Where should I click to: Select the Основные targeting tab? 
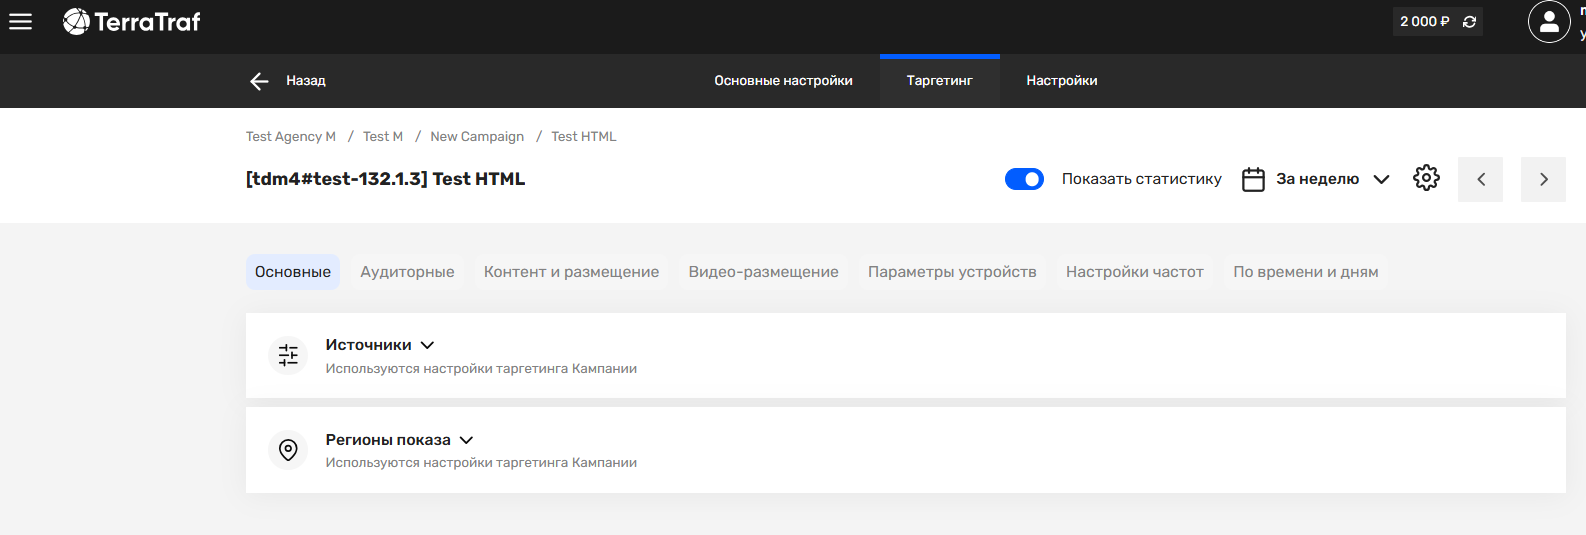pyautogui.click(x=293, y=272)
